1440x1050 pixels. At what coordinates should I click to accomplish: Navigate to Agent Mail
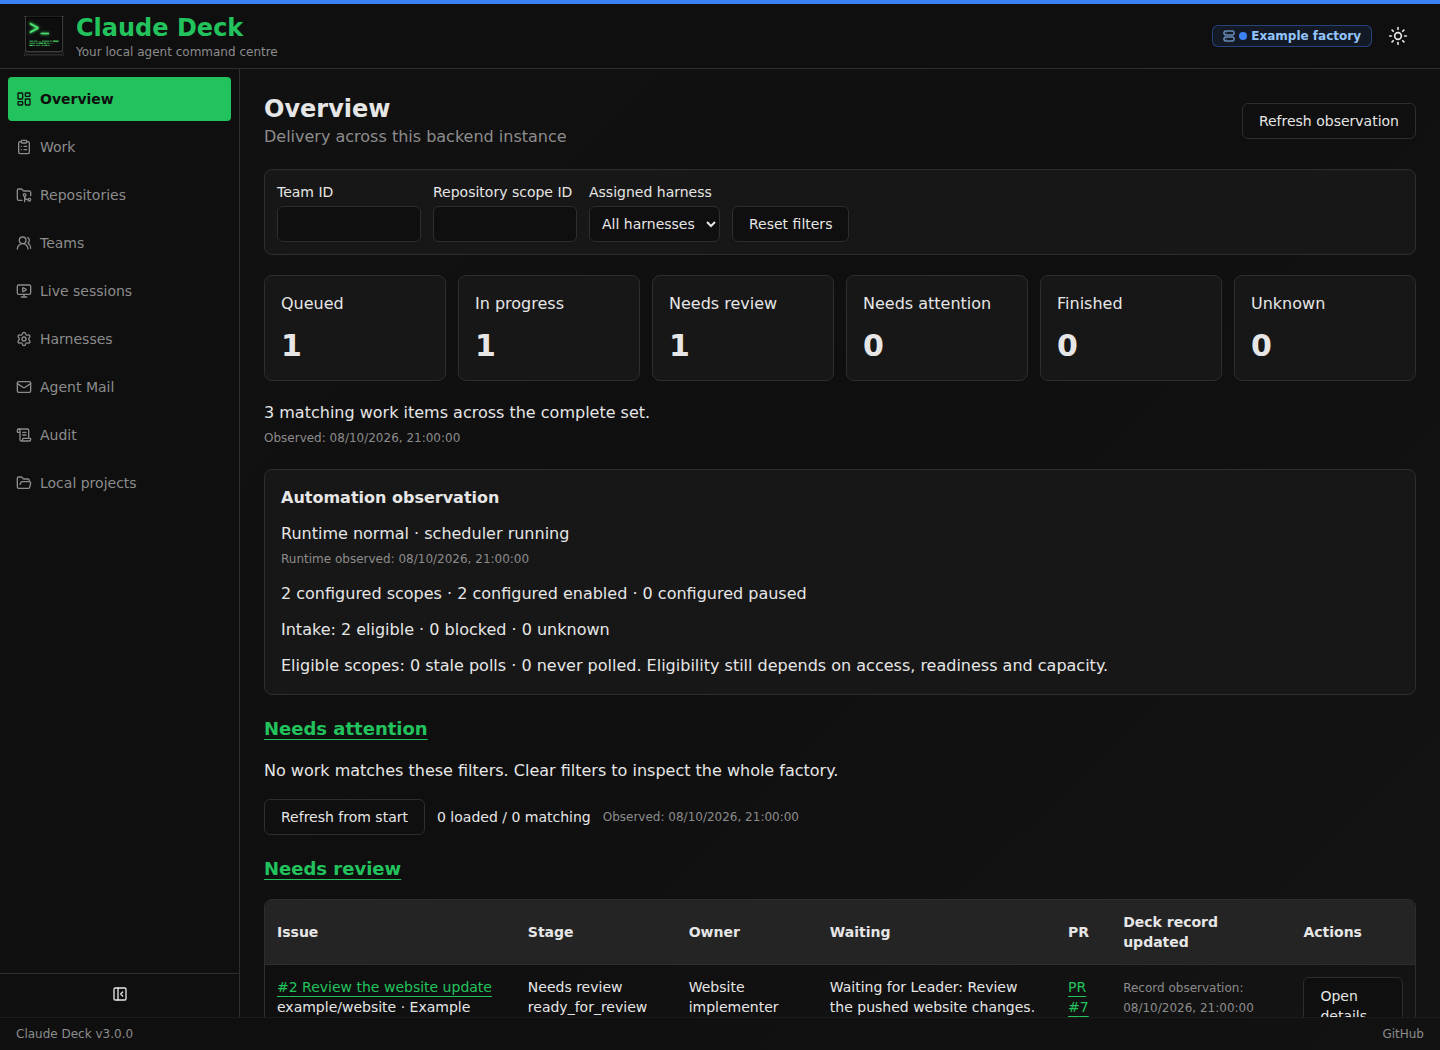[x=119, y=387]
